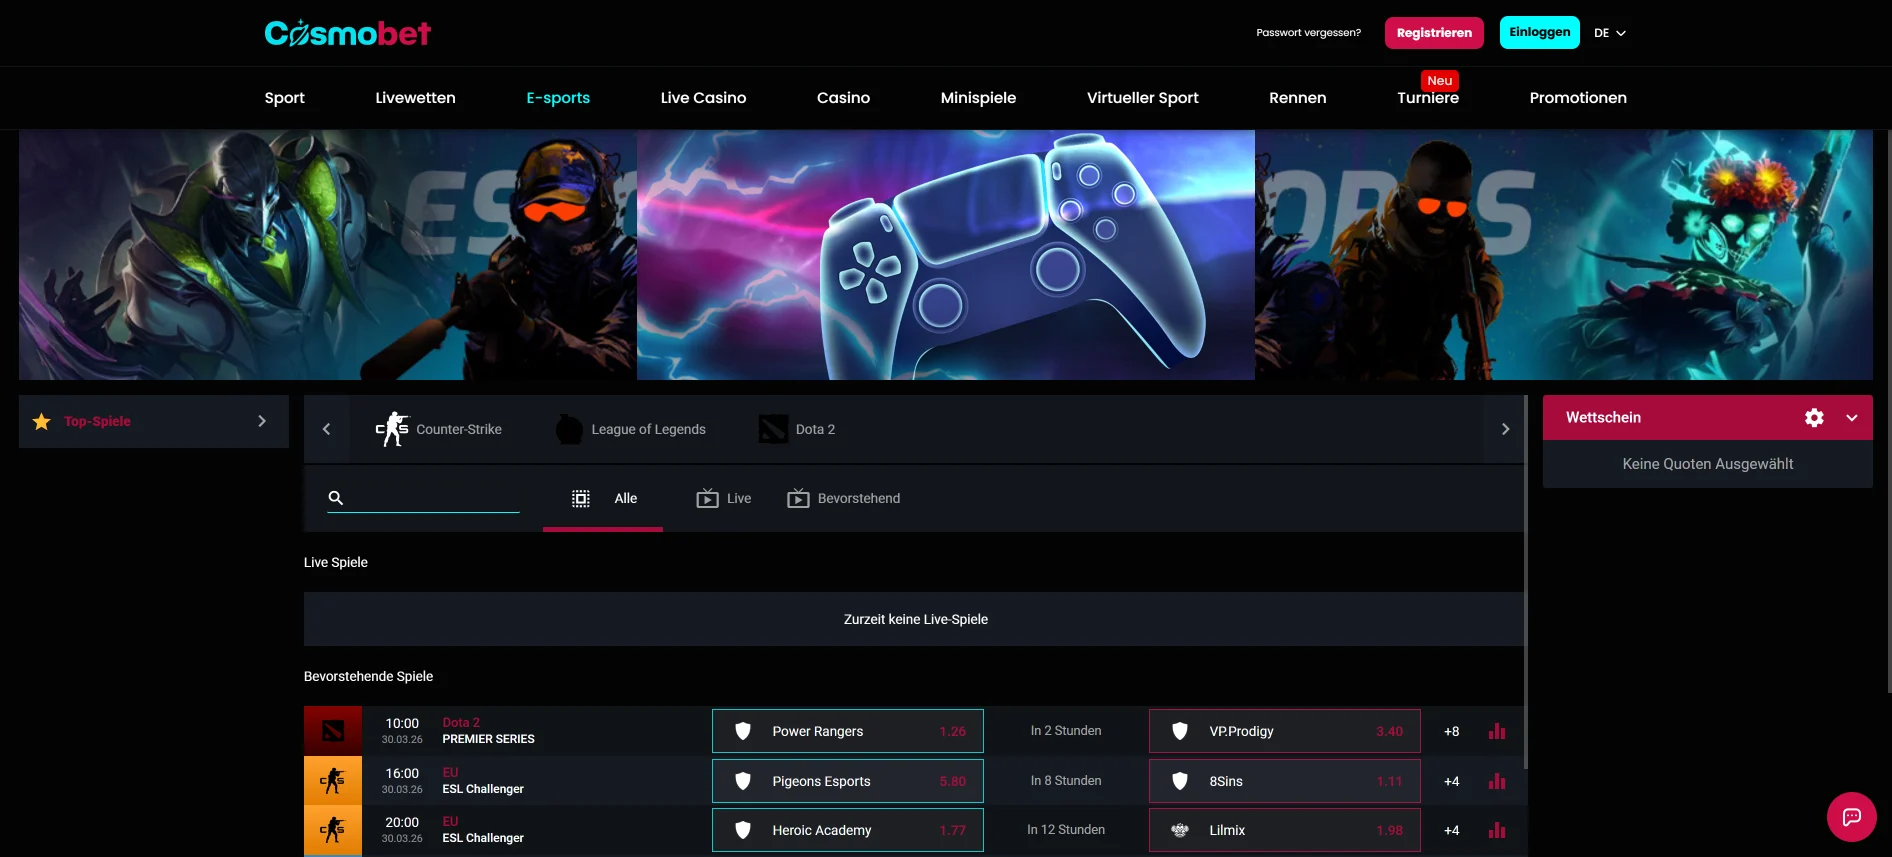Show +8 more markets for Power Rangers
1892x857 pixels.
point(1451,731)
